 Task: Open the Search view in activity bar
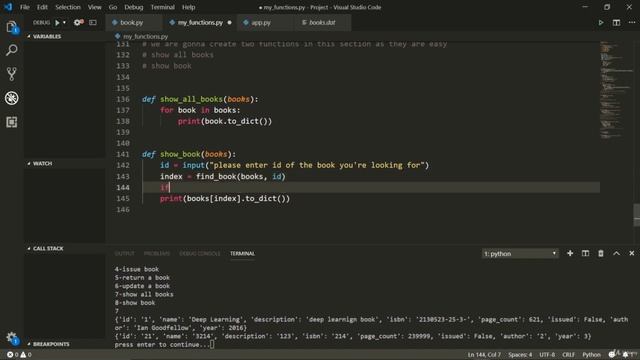coord(11,50)
